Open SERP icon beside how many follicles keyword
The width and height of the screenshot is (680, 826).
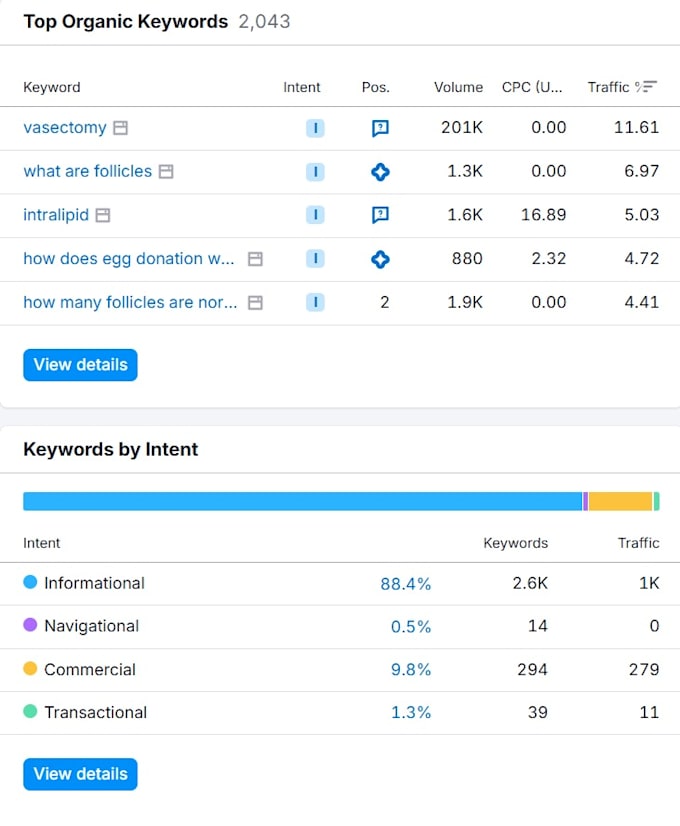click(x=255, y=303)
